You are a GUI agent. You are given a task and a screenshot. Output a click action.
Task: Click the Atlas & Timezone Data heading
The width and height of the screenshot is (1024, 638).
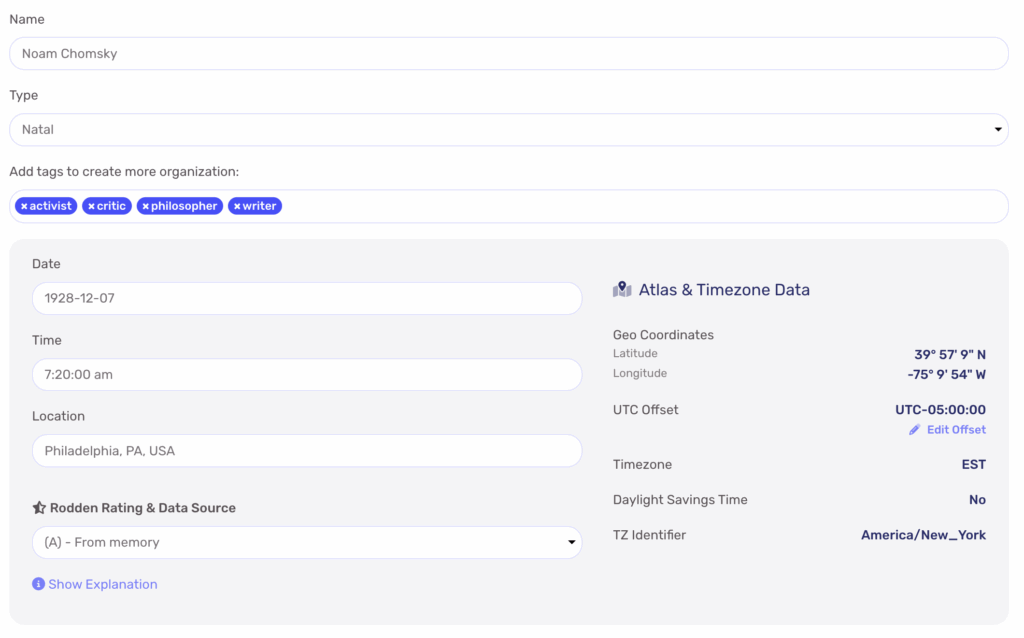tap(724, 290)
